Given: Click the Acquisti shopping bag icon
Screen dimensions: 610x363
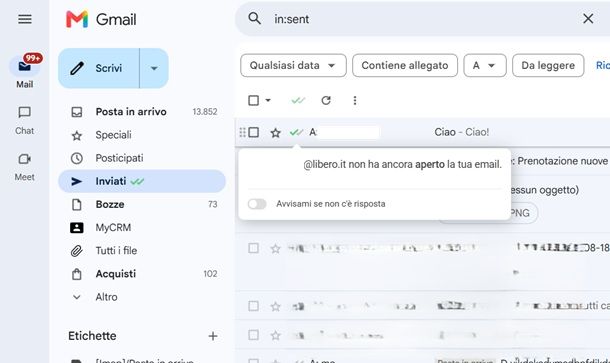Looking at the screenshot, I should 77,274.
